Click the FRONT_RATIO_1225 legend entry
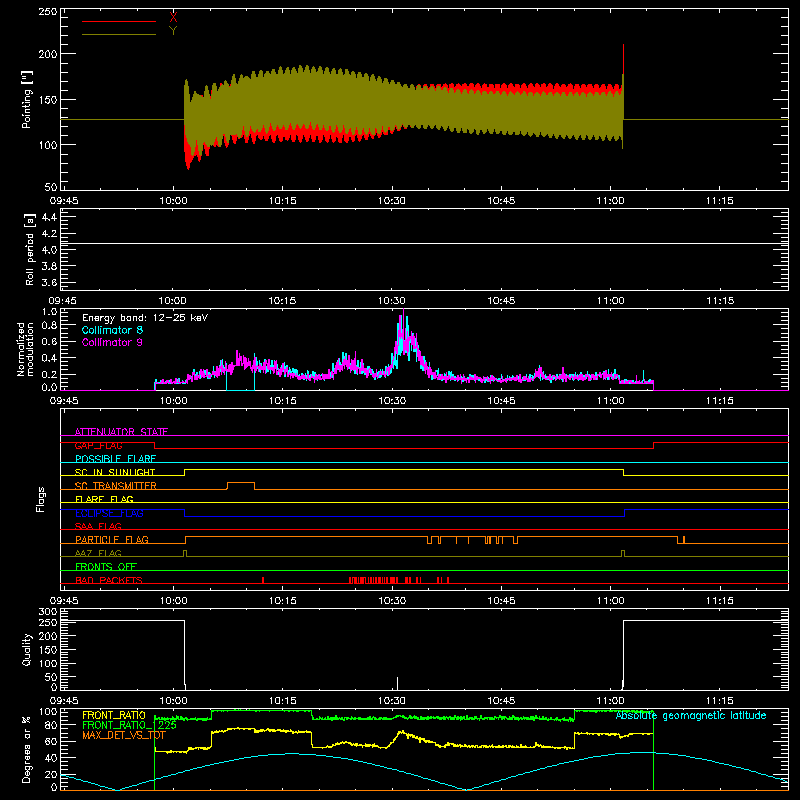The width and height of the screenshot is (800, 800). [129, 725]
